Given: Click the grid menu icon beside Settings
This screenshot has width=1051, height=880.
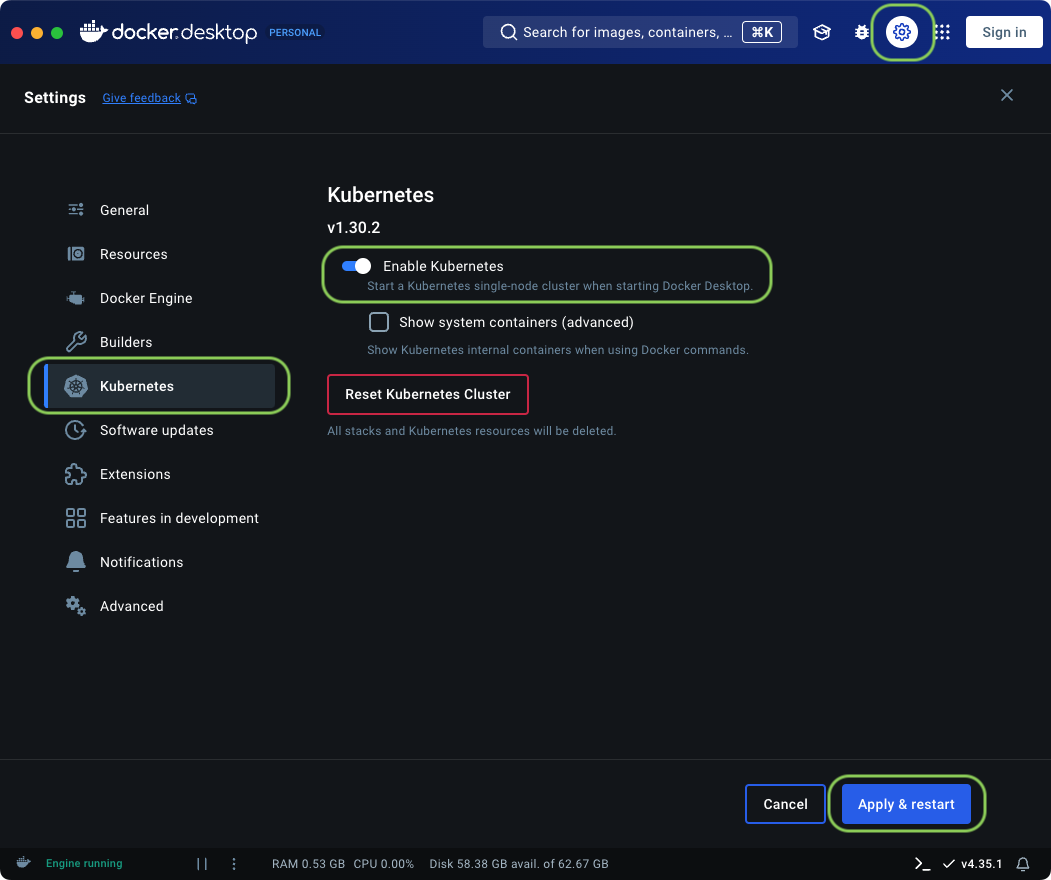Looking at the screenshot, I should pos(941,32).
